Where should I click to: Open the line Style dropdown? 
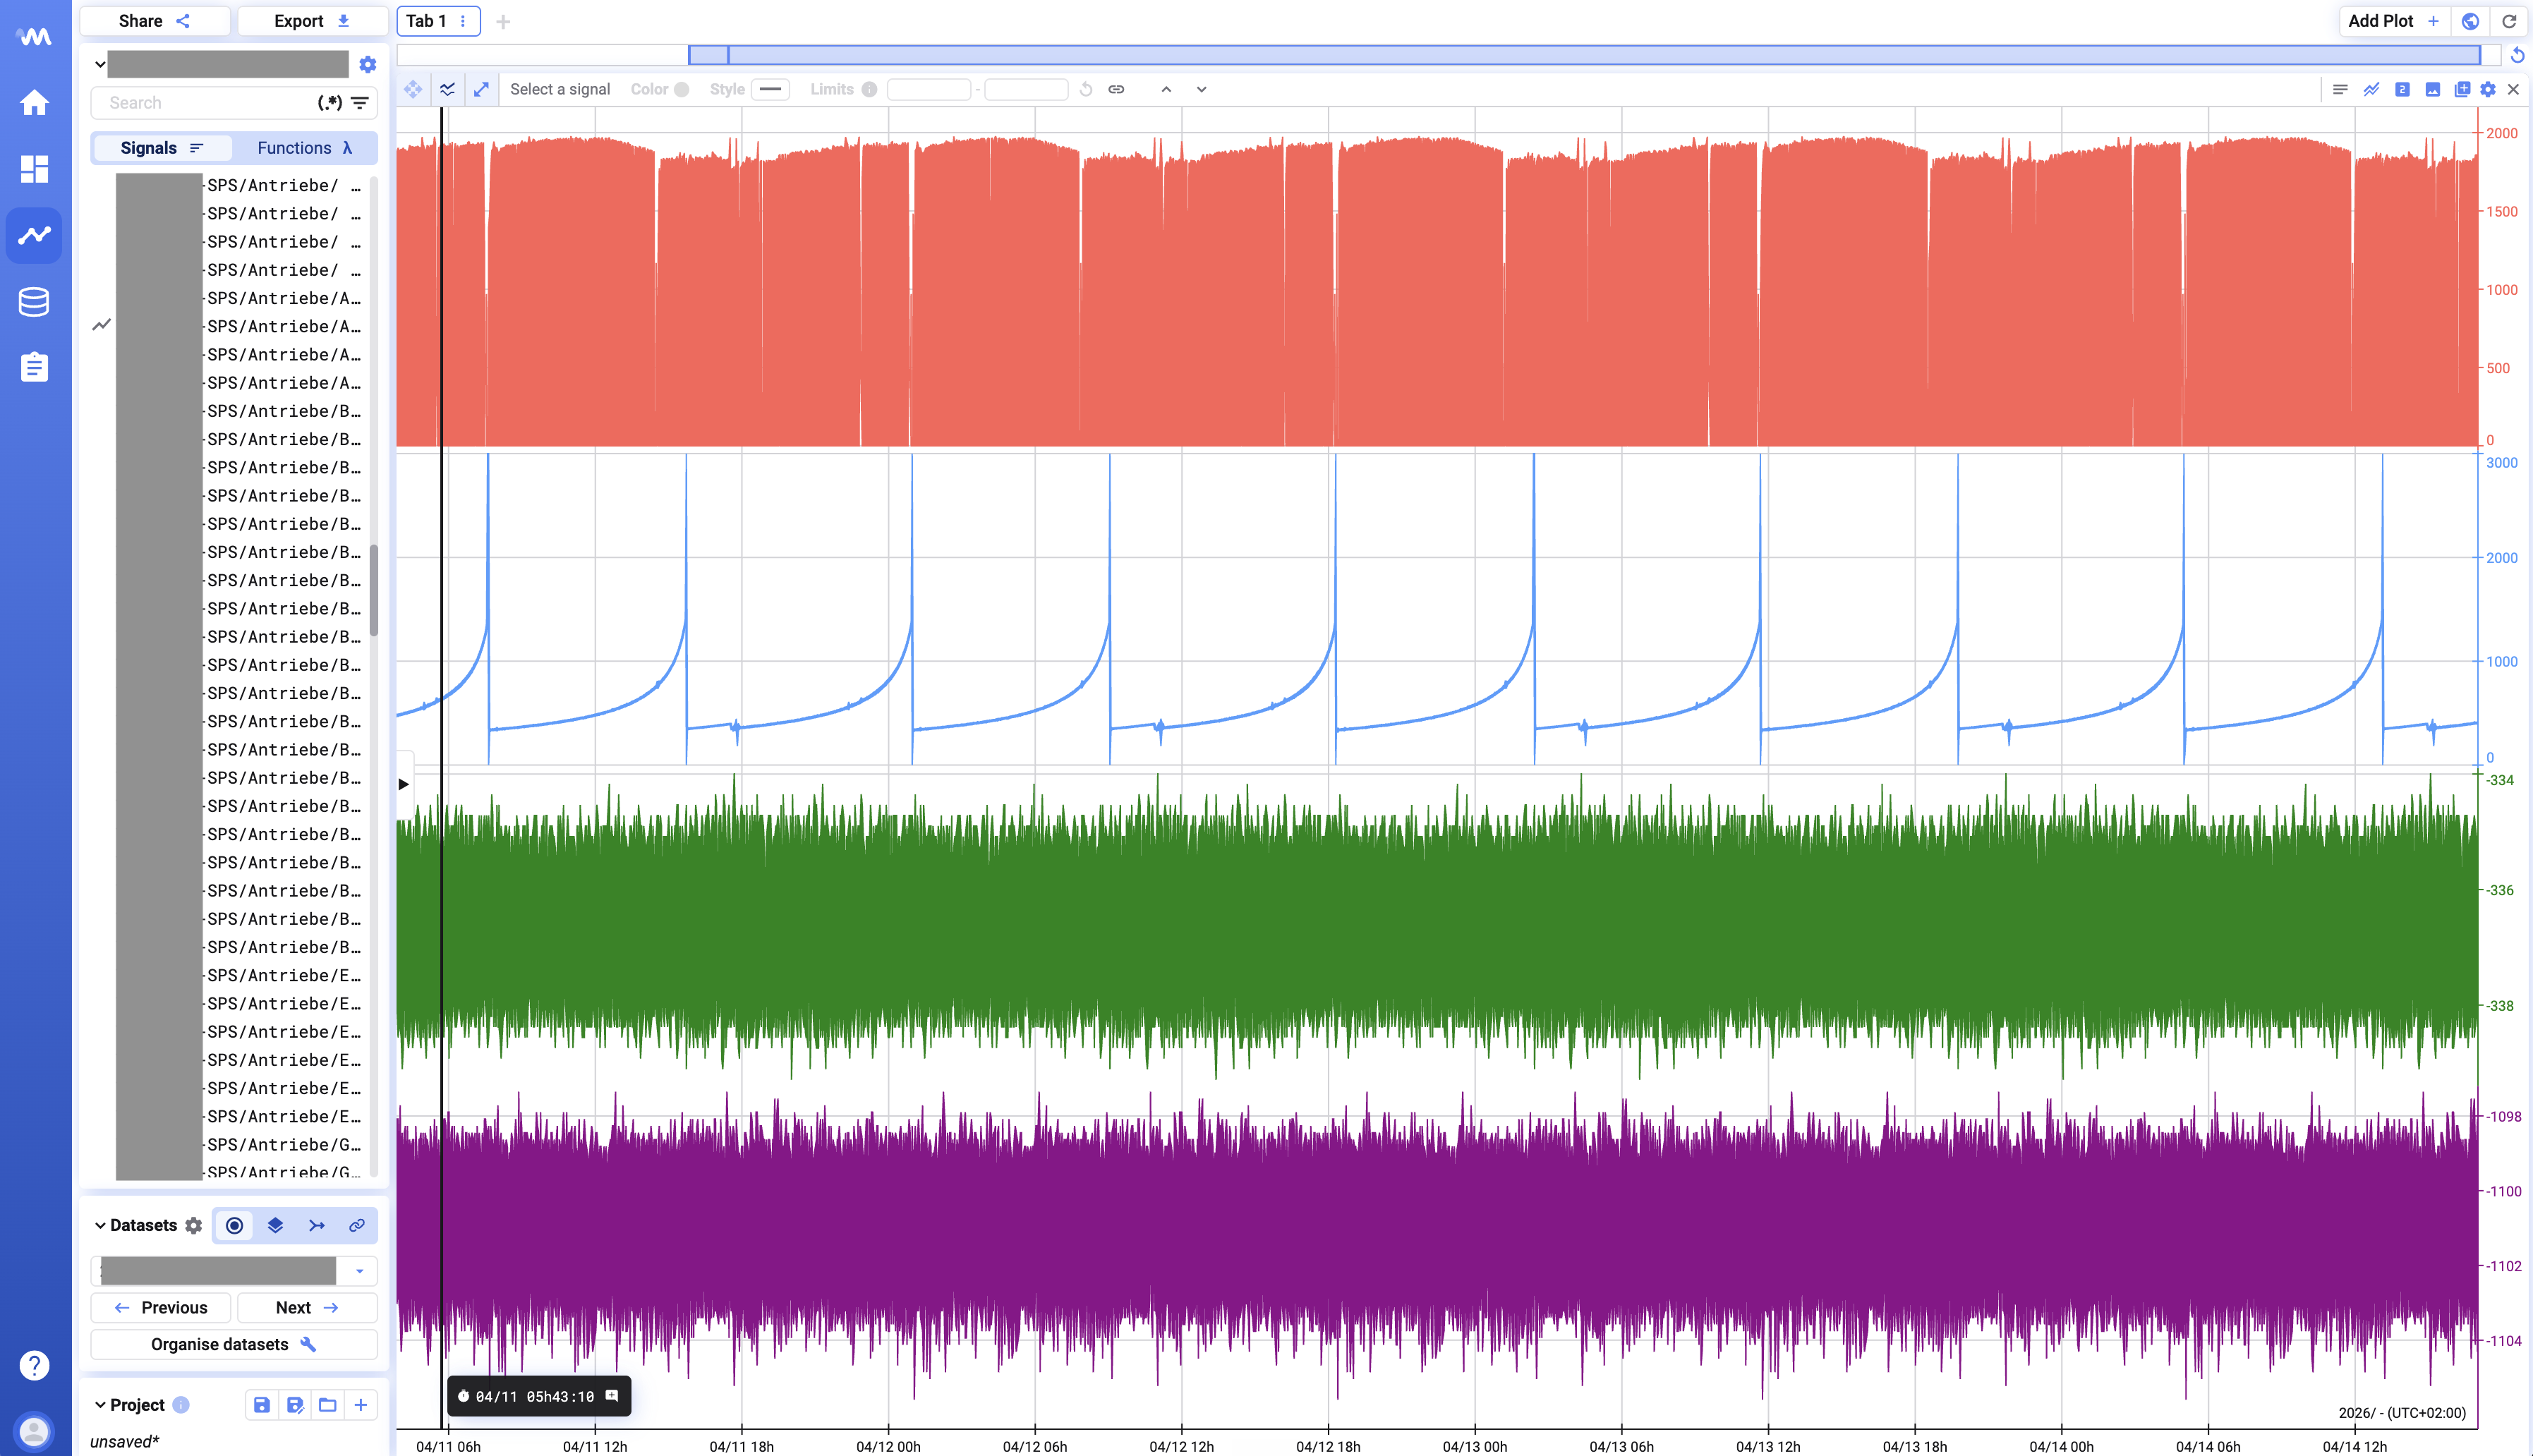point(770,89)
